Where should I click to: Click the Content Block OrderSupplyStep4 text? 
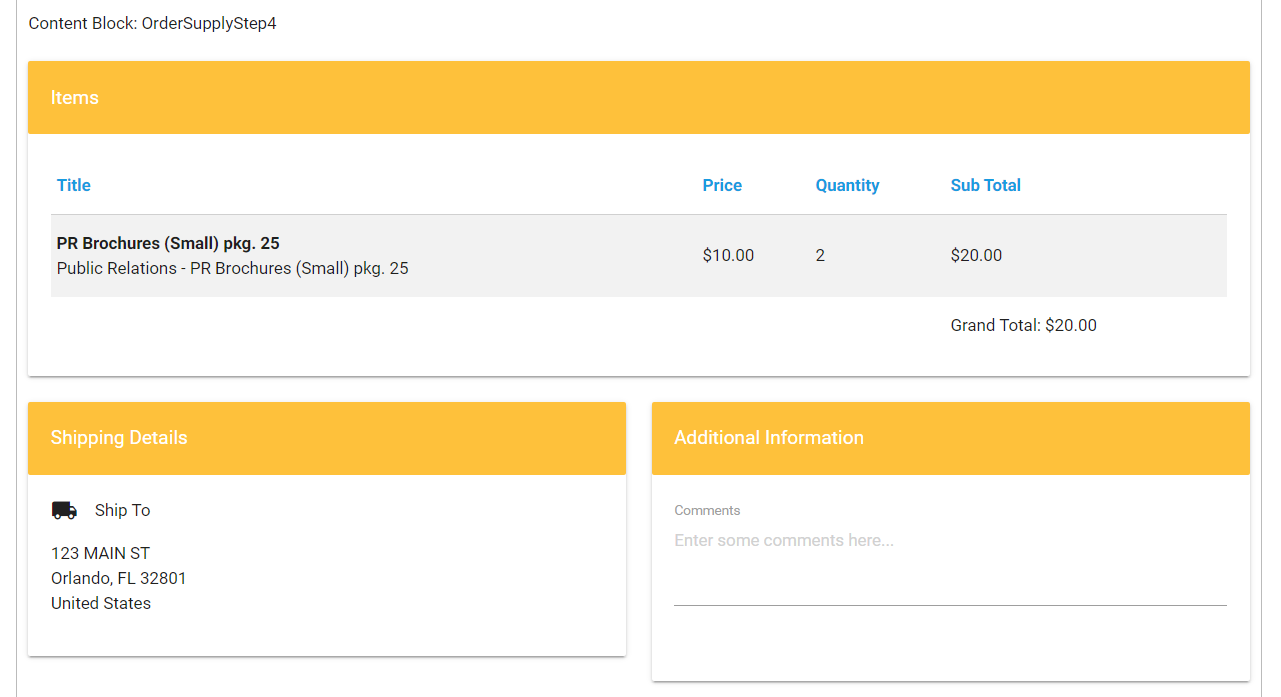click(152, 23)
